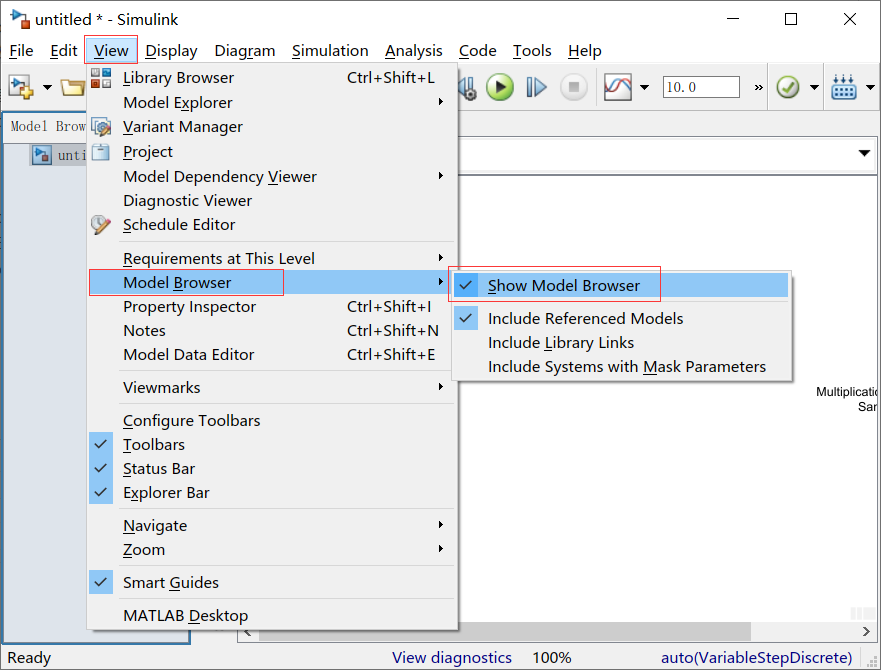Expand the Model Explorer submenu
Screen dimensions: 881x670
click(272, 103)
